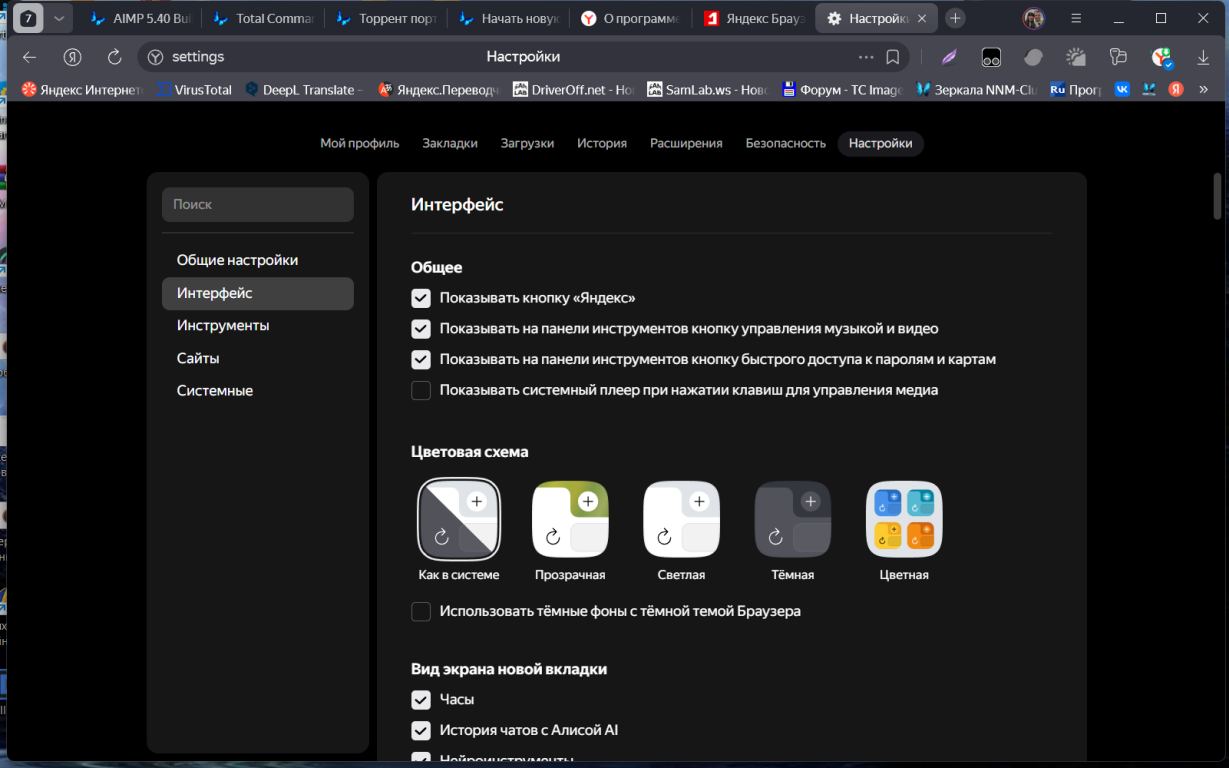Viewport: 1229px width, 768px height.
Task: Click the settings Поиск search field
Action: (258, 204)
